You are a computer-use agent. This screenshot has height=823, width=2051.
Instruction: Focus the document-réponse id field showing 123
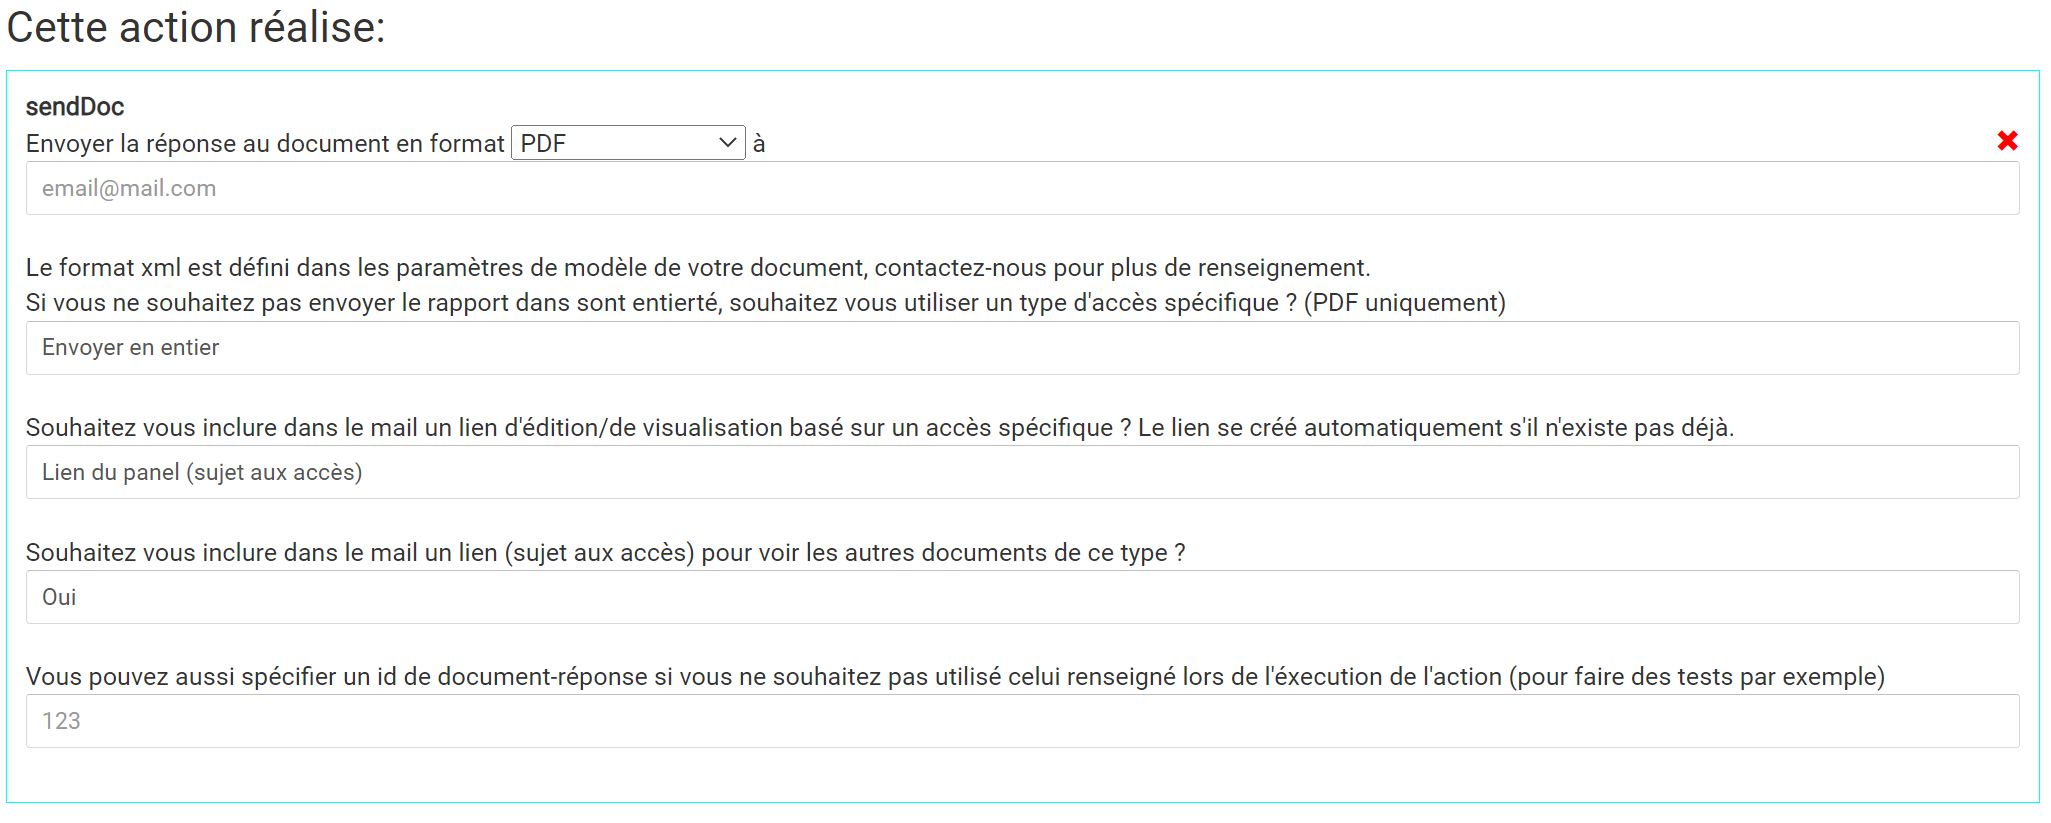pos(1022,721)
